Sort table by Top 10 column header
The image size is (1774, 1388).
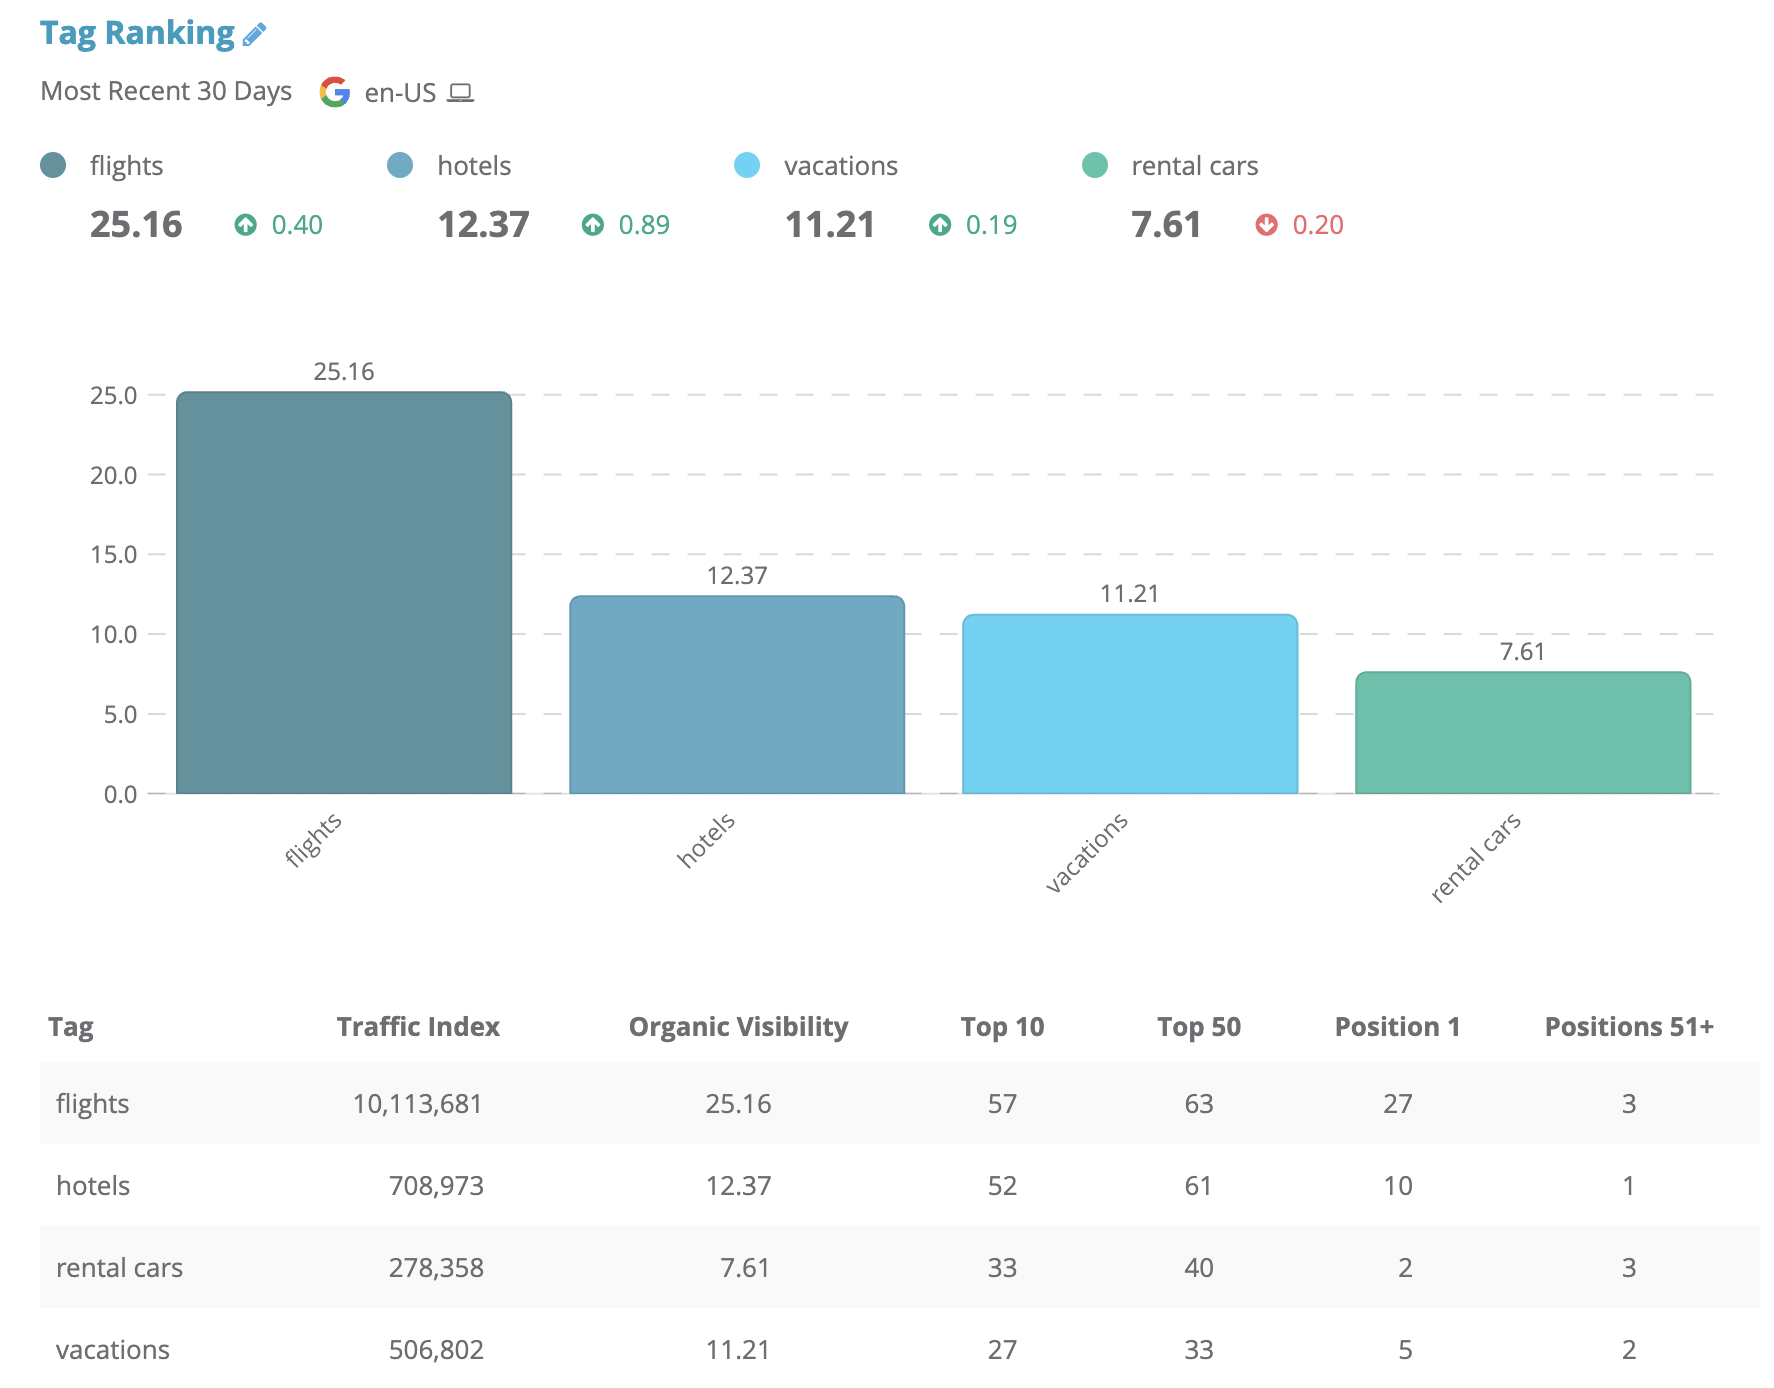tap(1002, 1027)
